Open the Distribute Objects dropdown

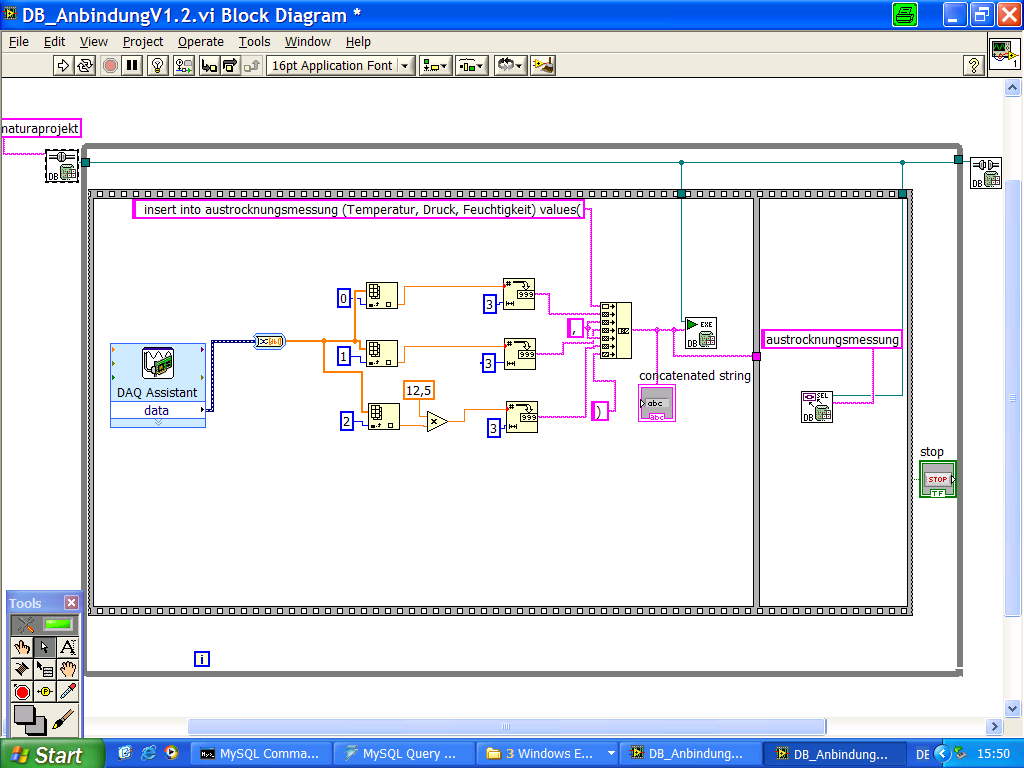click(x=472, y=65)
